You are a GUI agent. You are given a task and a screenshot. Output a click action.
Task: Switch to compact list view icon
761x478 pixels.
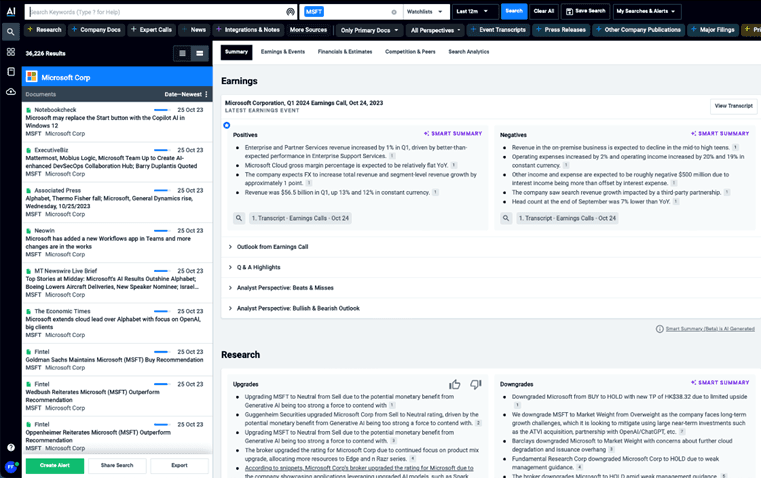(182, 53)
